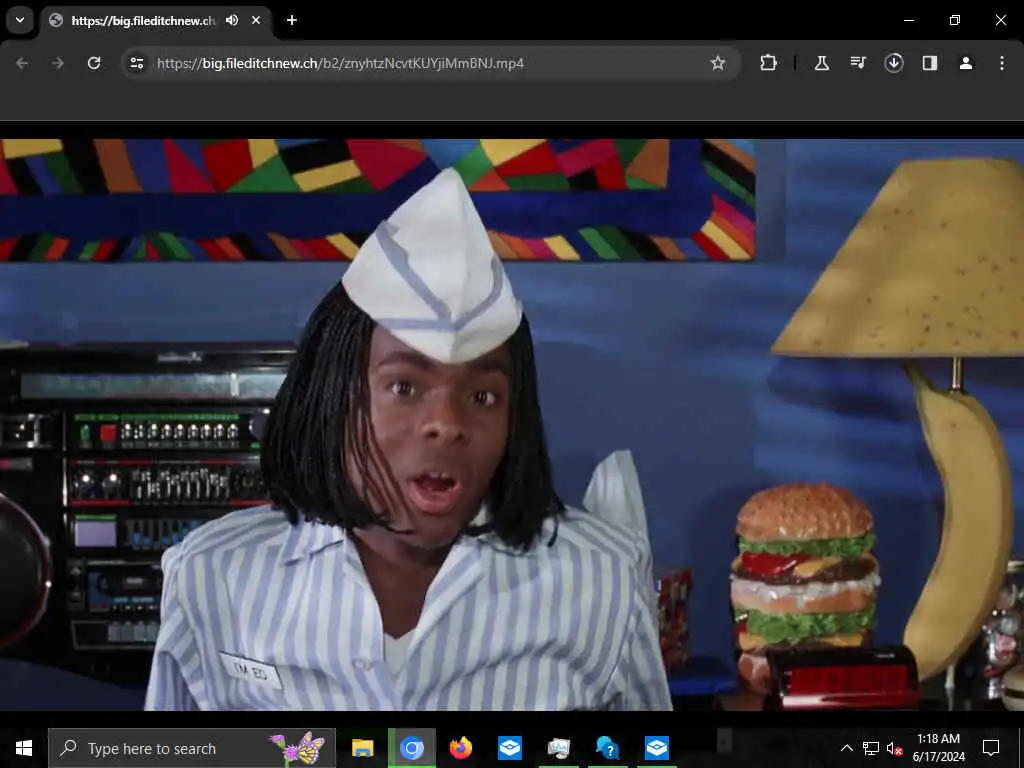
Task: Restore down the browser window
Action: coord(955,20)
